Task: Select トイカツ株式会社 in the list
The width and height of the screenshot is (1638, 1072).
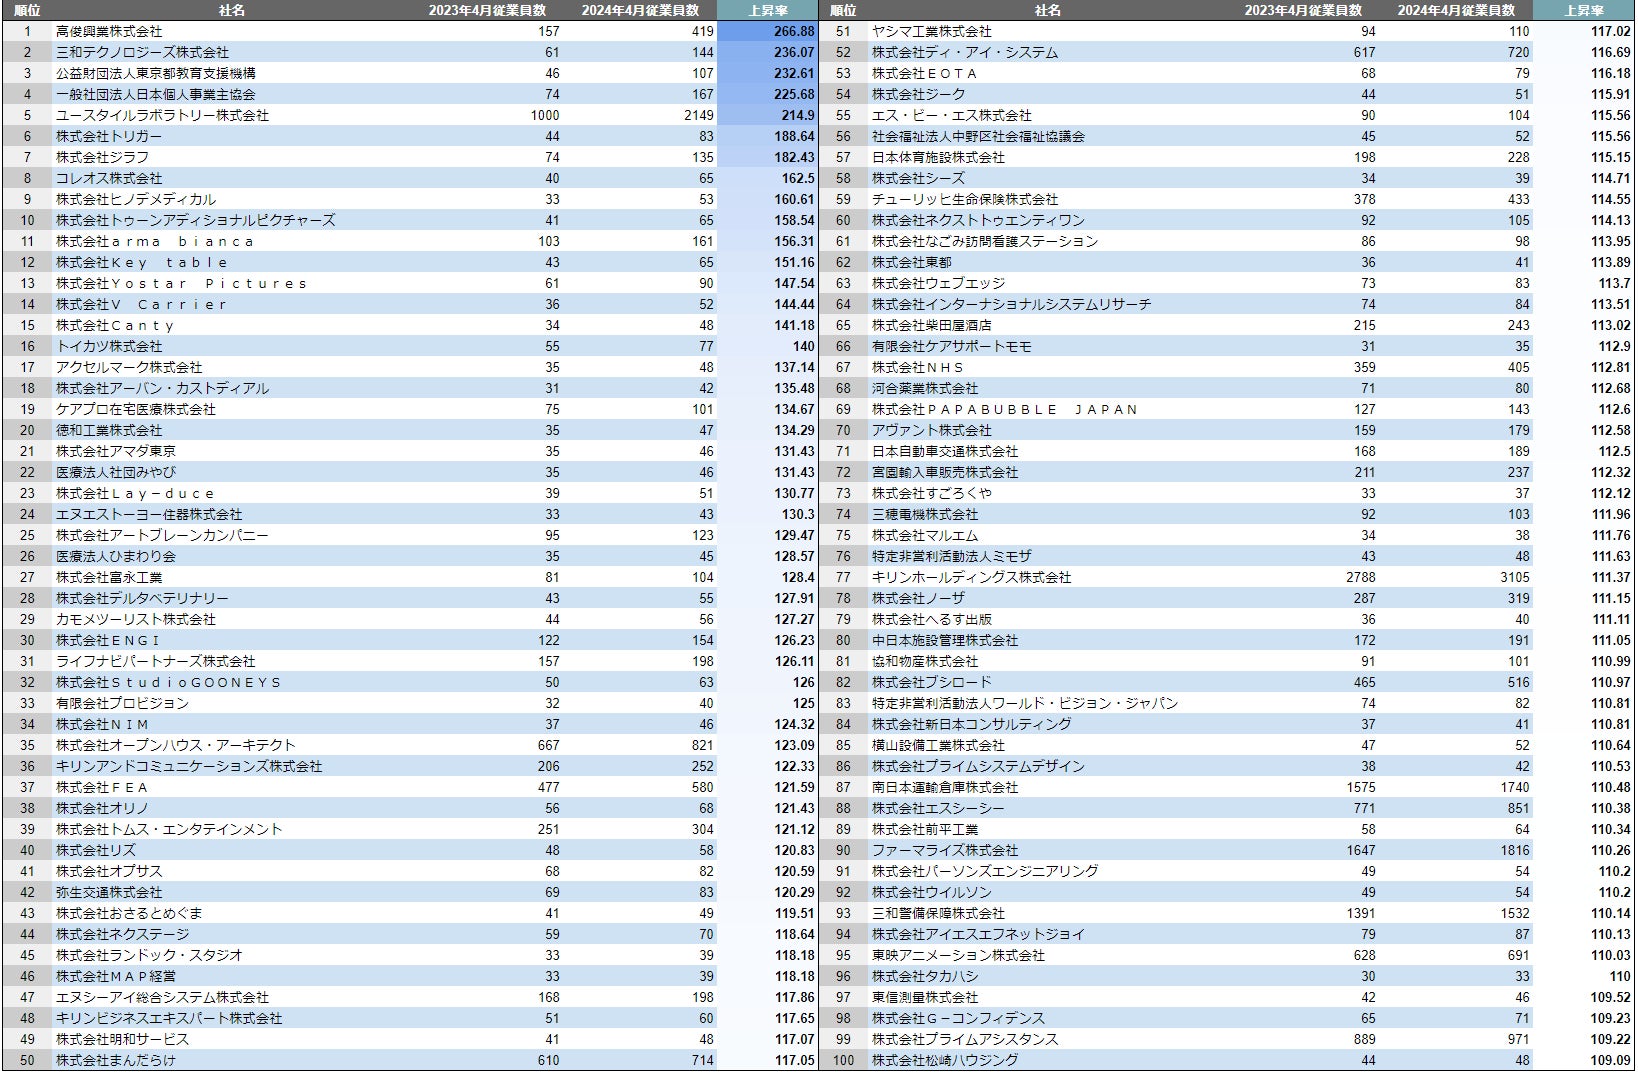Action: click(x=109, y=346)
